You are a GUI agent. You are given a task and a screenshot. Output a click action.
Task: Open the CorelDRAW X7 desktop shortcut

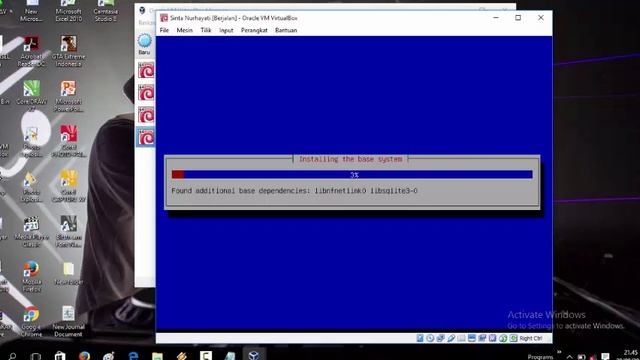[x=31, y=97]
